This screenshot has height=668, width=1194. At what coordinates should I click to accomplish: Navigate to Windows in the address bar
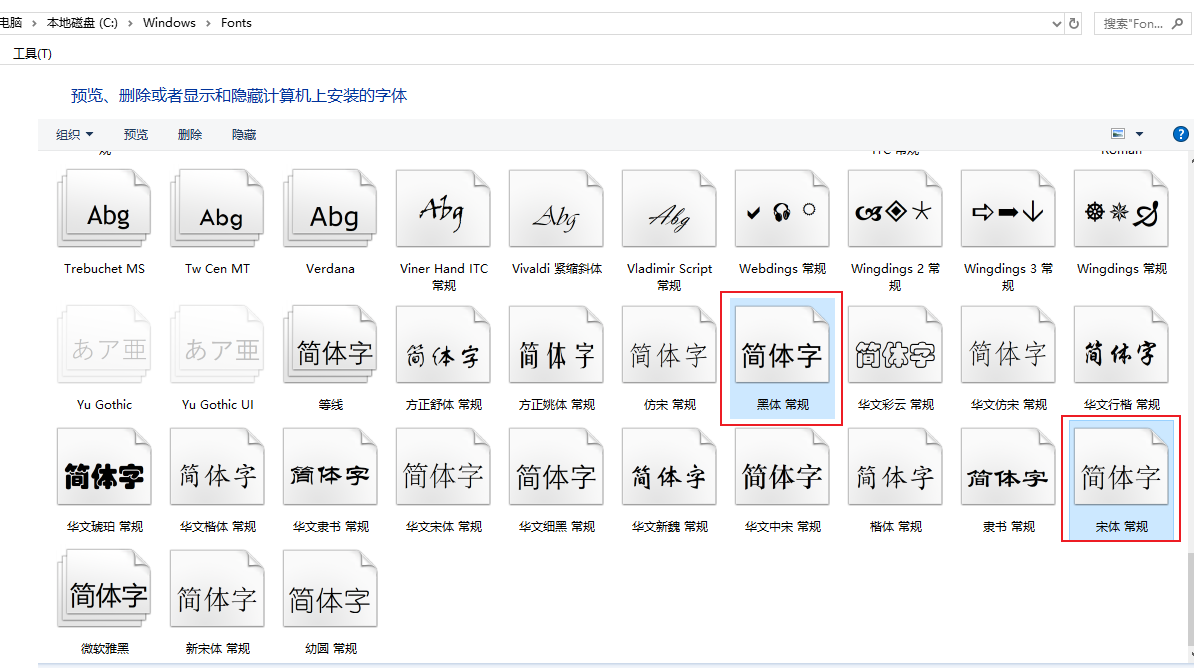[x=169, y=23]
